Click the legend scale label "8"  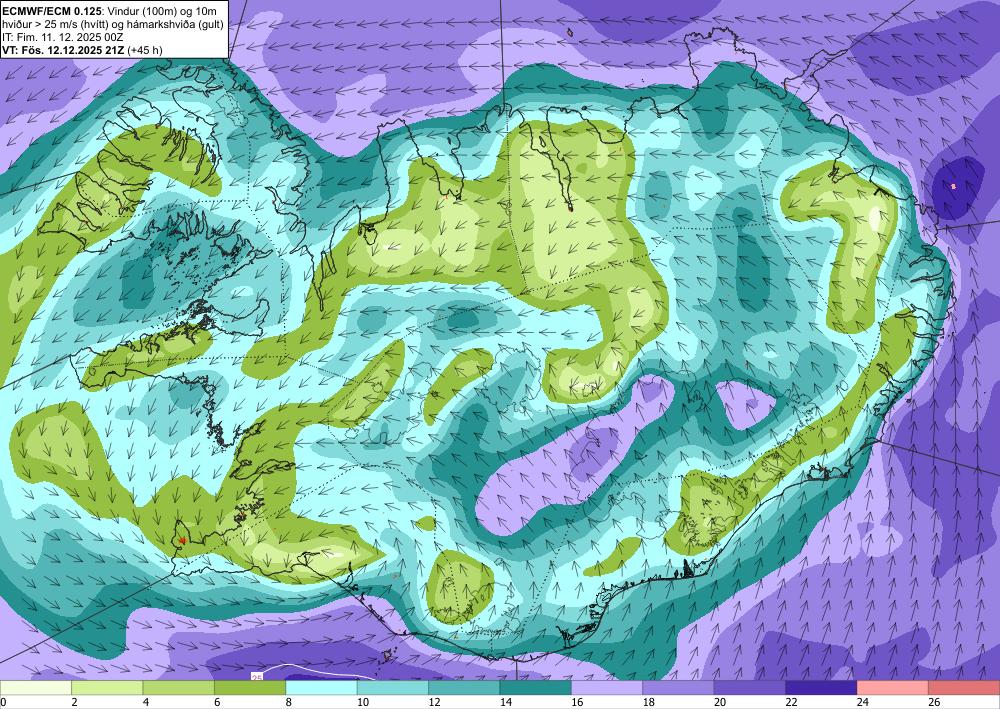(x=289, y=702)
